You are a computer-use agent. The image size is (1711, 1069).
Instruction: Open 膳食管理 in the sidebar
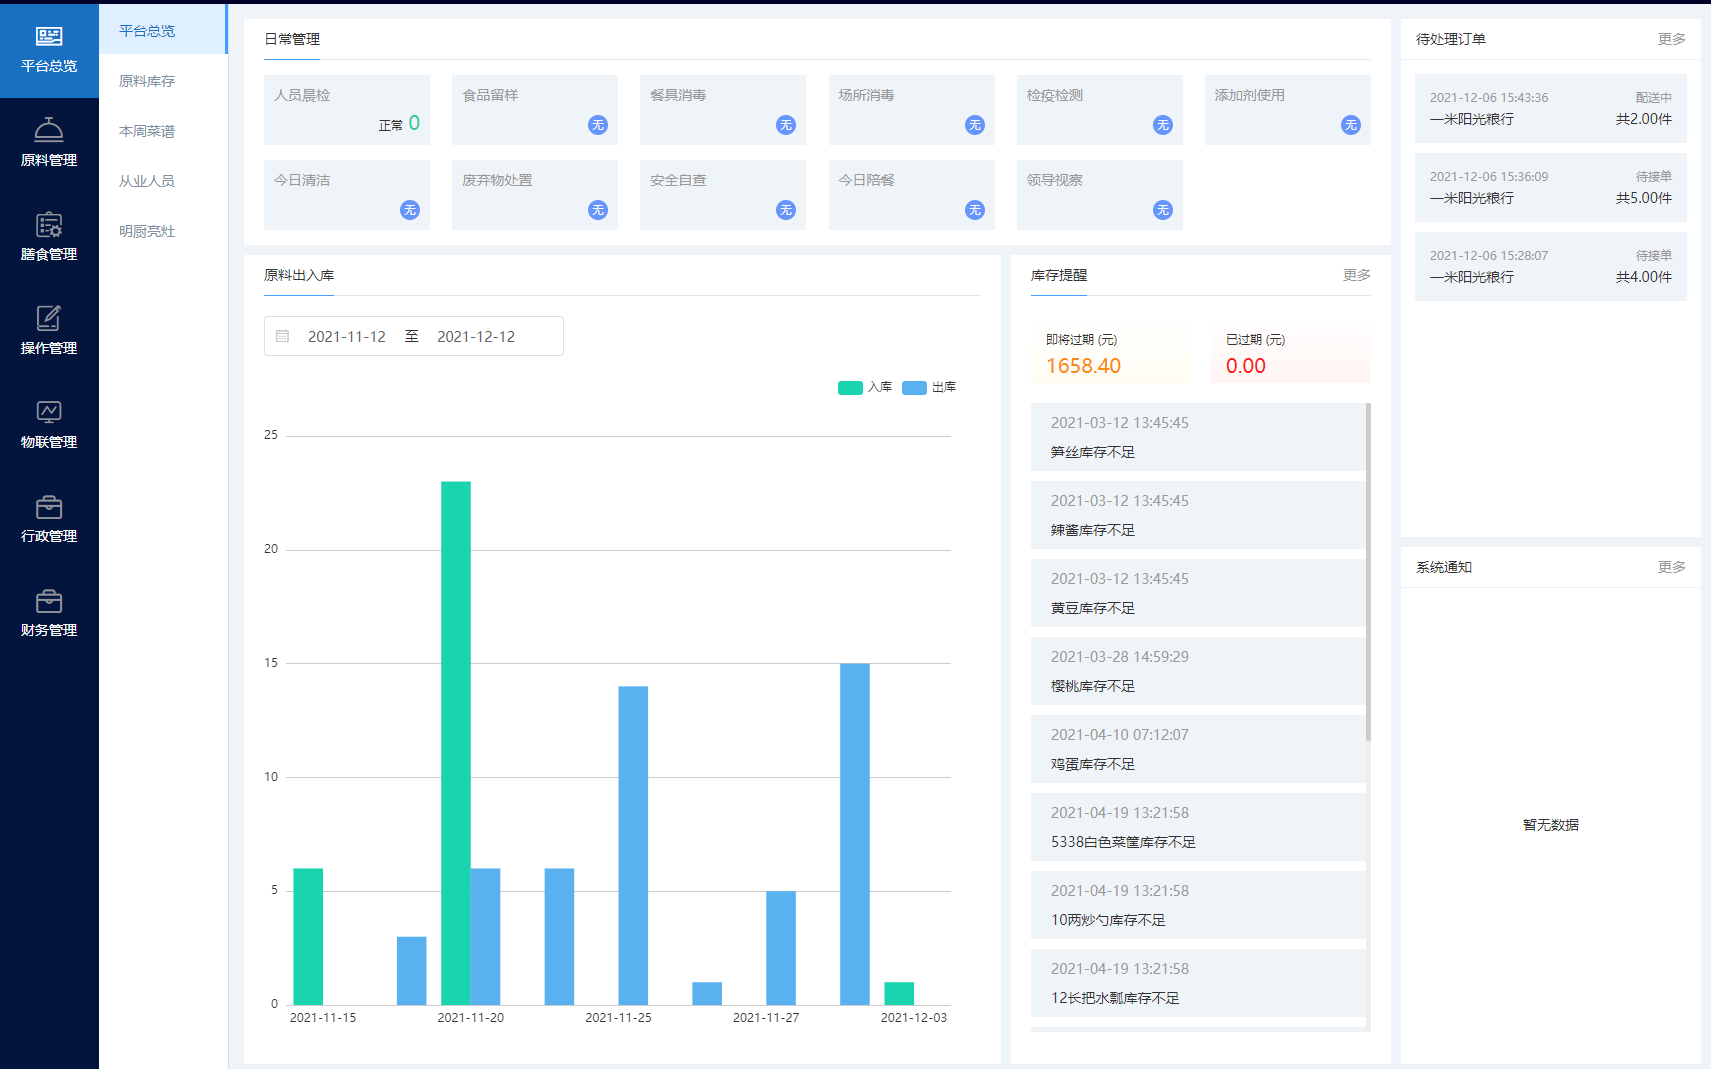(x=49, y=226)
